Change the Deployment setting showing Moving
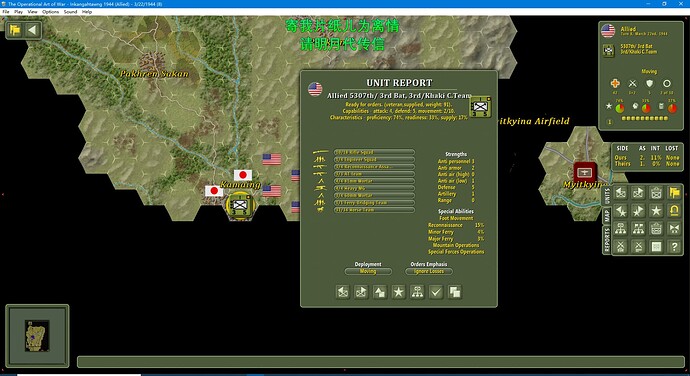Viewport: 690px width, 376px height. (x=368, y=271)
